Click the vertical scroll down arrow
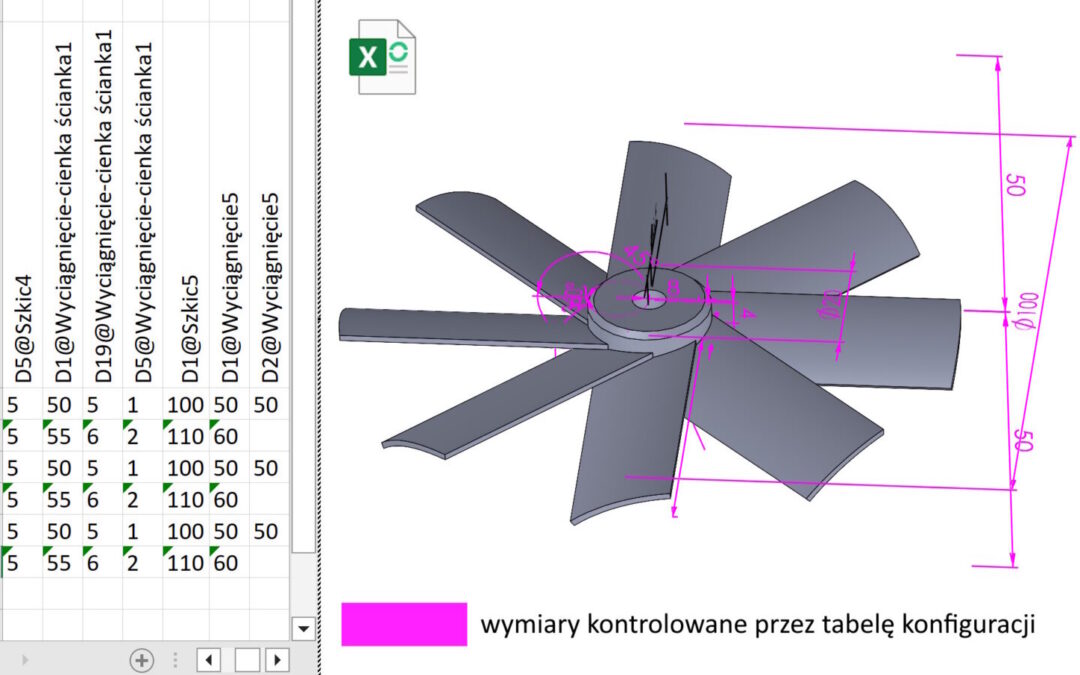This screenshot has height=675, width=1080. 304,628
